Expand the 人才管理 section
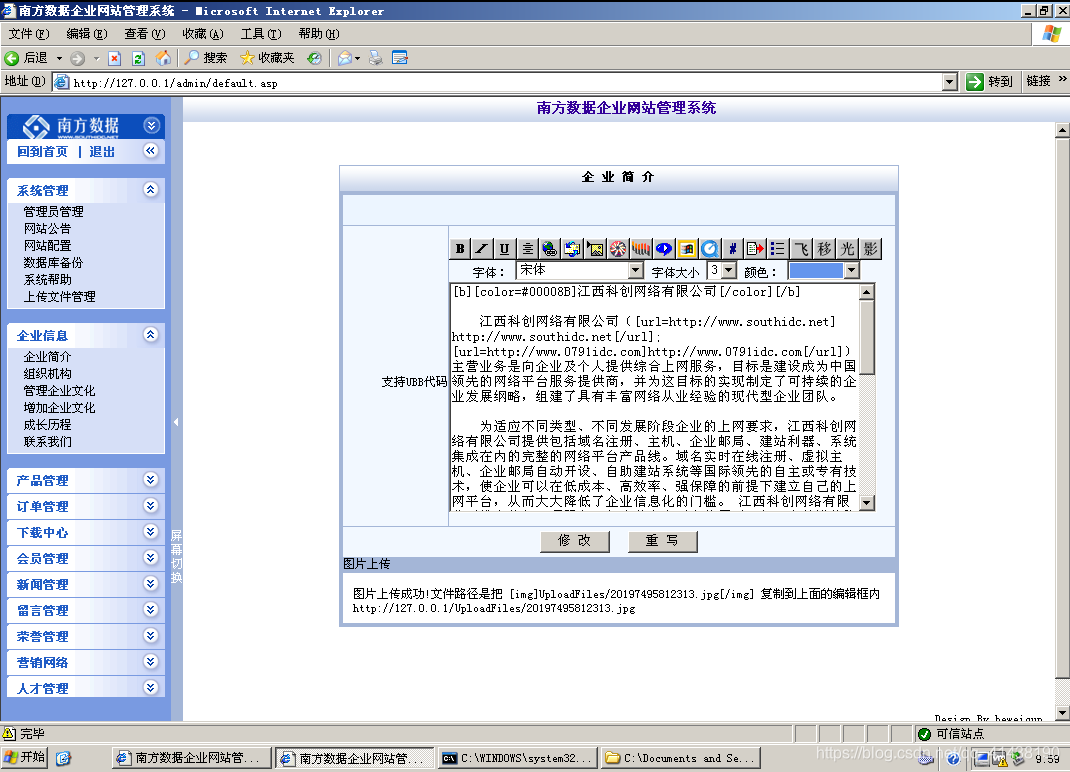The height and width of the screenshot is (772, 1070). (x=151, y=687)
